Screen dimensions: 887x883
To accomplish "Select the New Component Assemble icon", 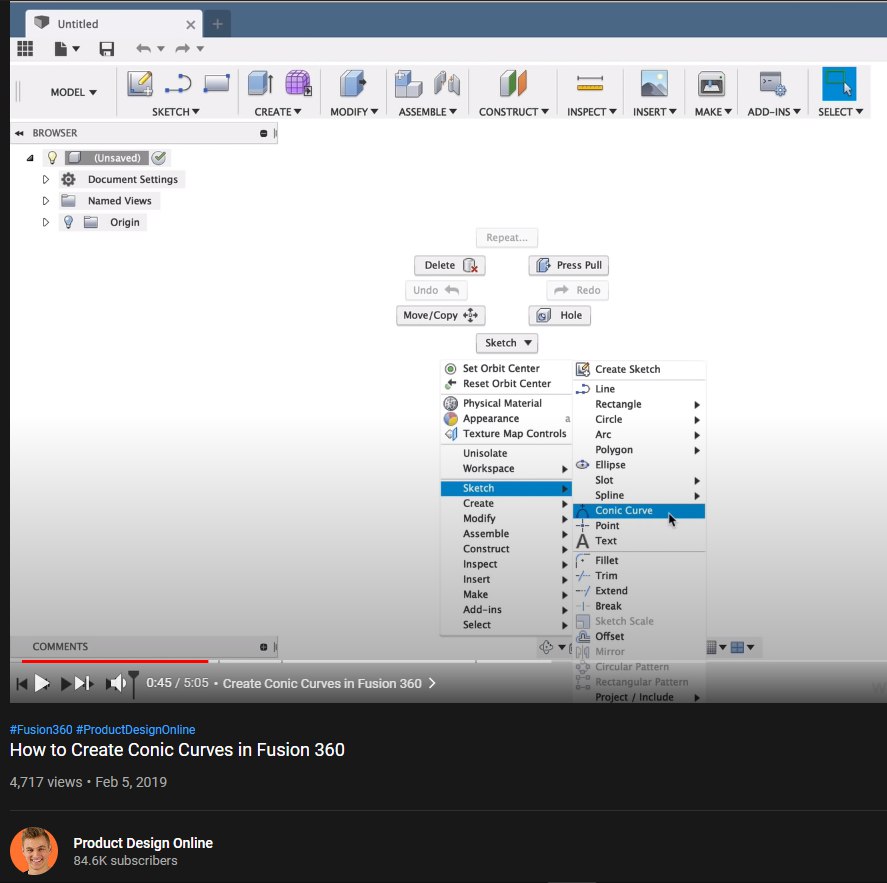I will click(408, 84).
